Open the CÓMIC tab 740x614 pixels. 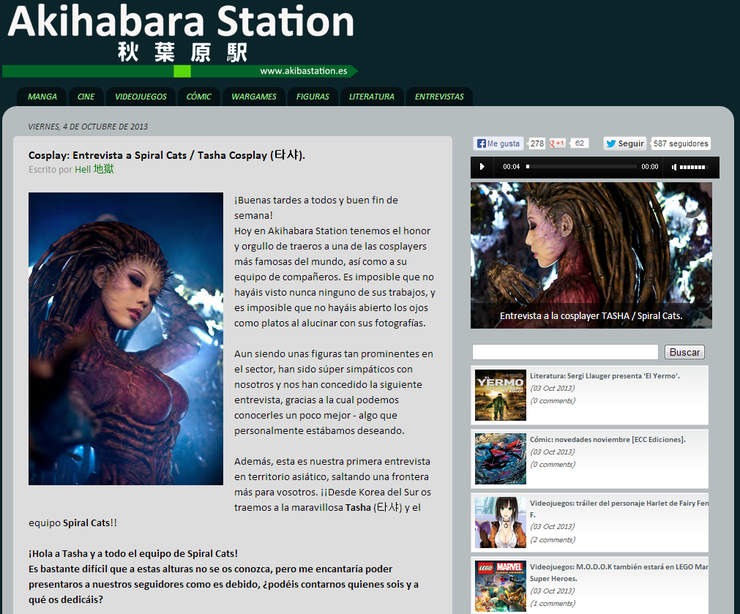coord(199,97)
